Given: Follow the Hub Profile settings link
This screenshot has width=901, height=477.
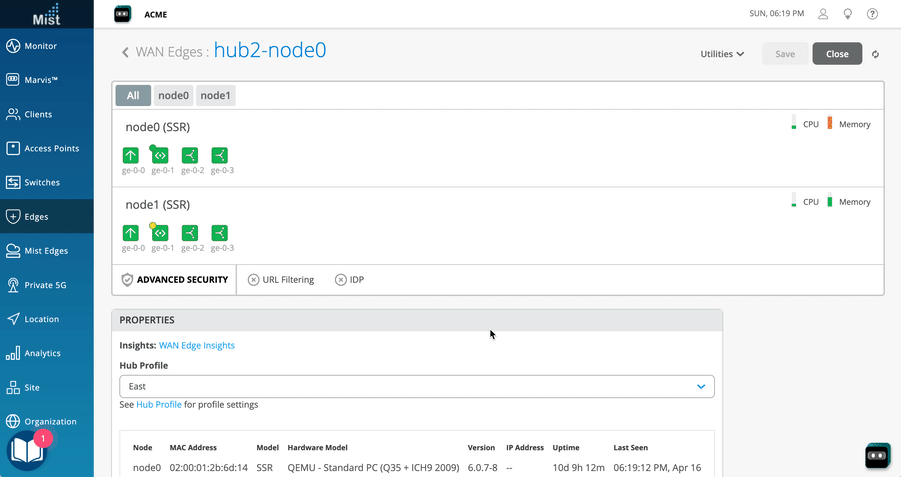Looking at the screenshot, I should click(159, 405).
